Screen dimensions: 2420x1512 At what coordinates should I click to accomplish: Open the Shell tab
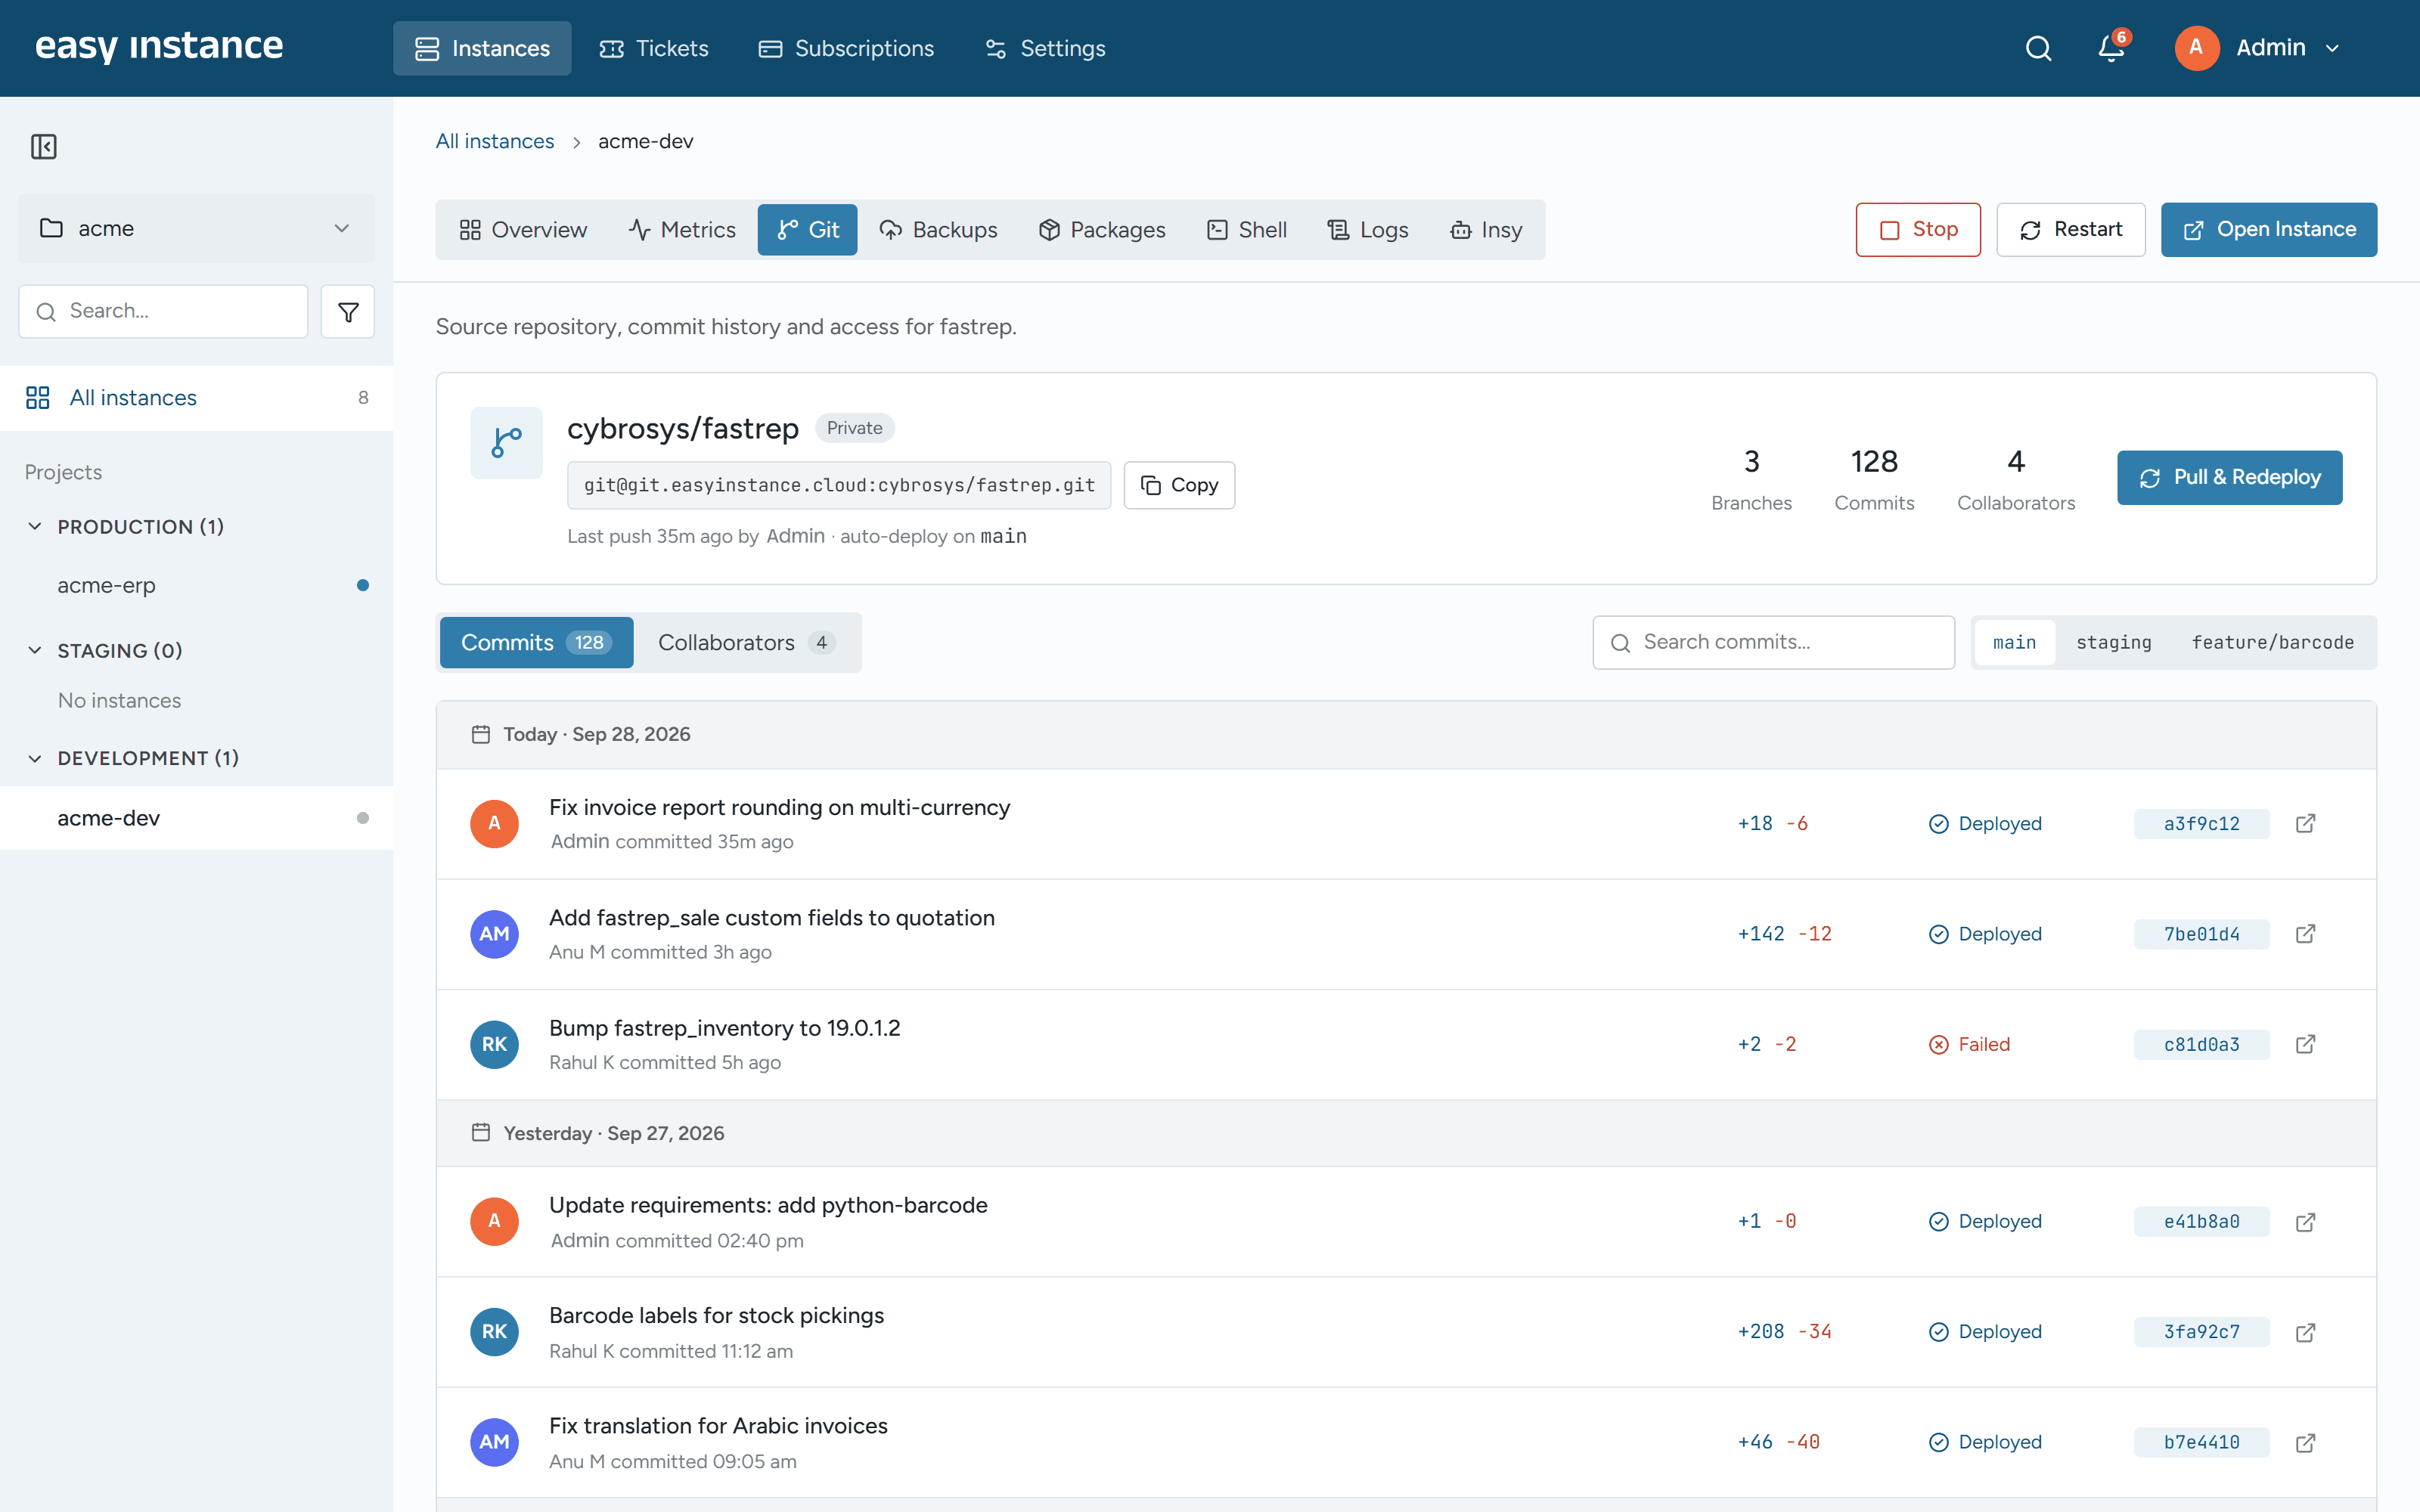click(1246, 230)
